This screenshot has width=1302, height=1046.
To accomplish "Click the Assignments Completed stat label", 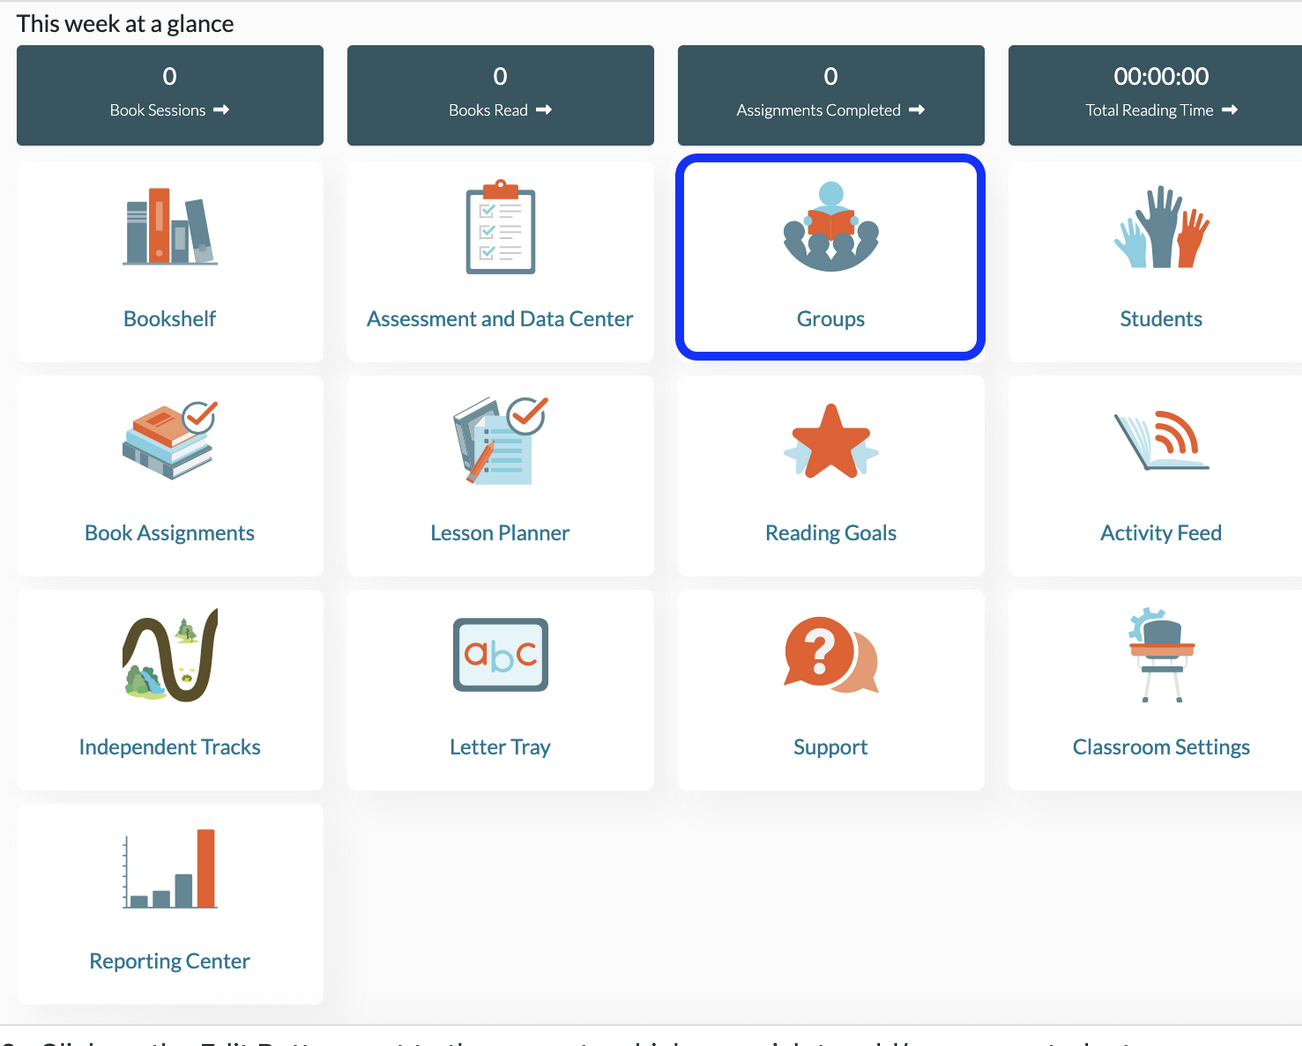I will click(819, 110).
